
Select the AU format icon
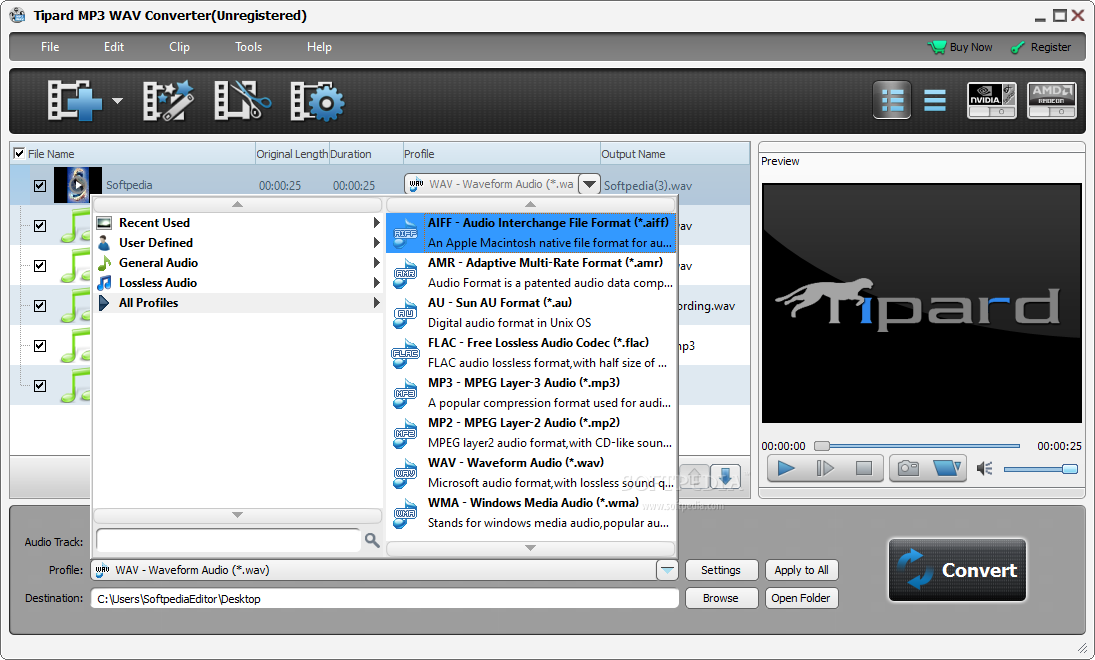pyautogui.click(x=405, y=313)
